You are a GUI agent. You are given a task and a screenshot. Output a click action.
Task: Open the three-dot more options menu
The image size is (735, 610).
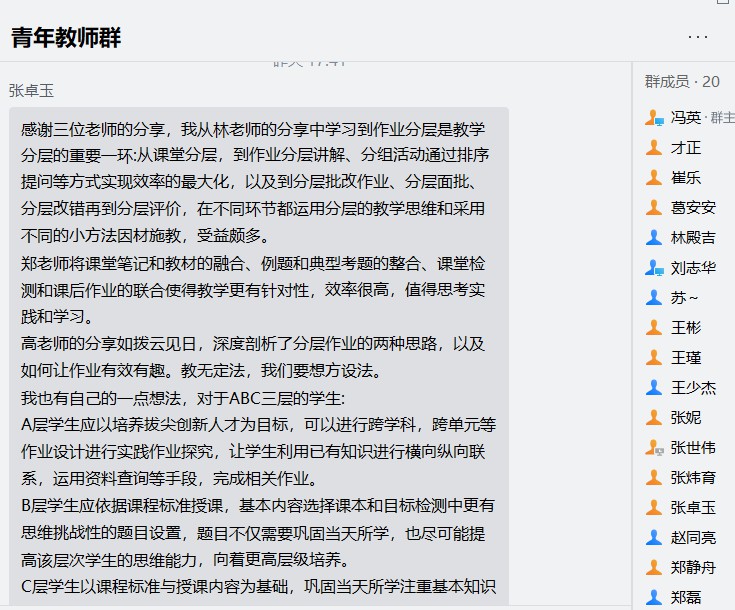pos(698,37)
